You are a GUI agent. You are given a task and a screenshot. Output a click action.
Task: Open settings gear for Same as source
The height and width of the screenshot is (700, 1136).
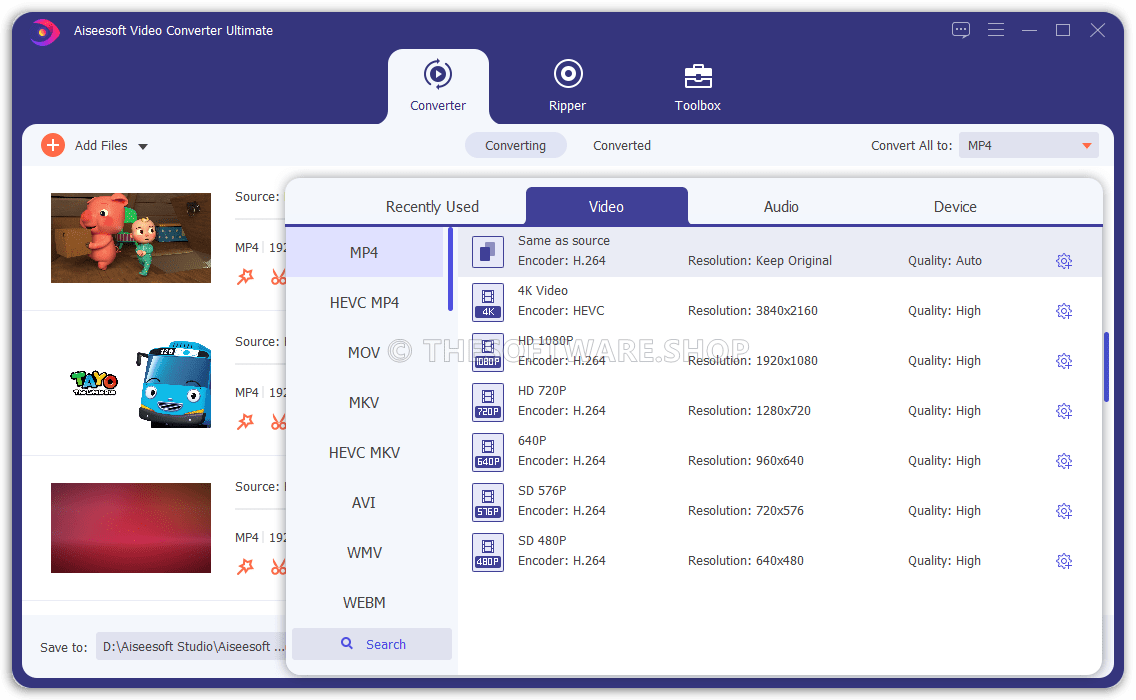(1064, 261)
